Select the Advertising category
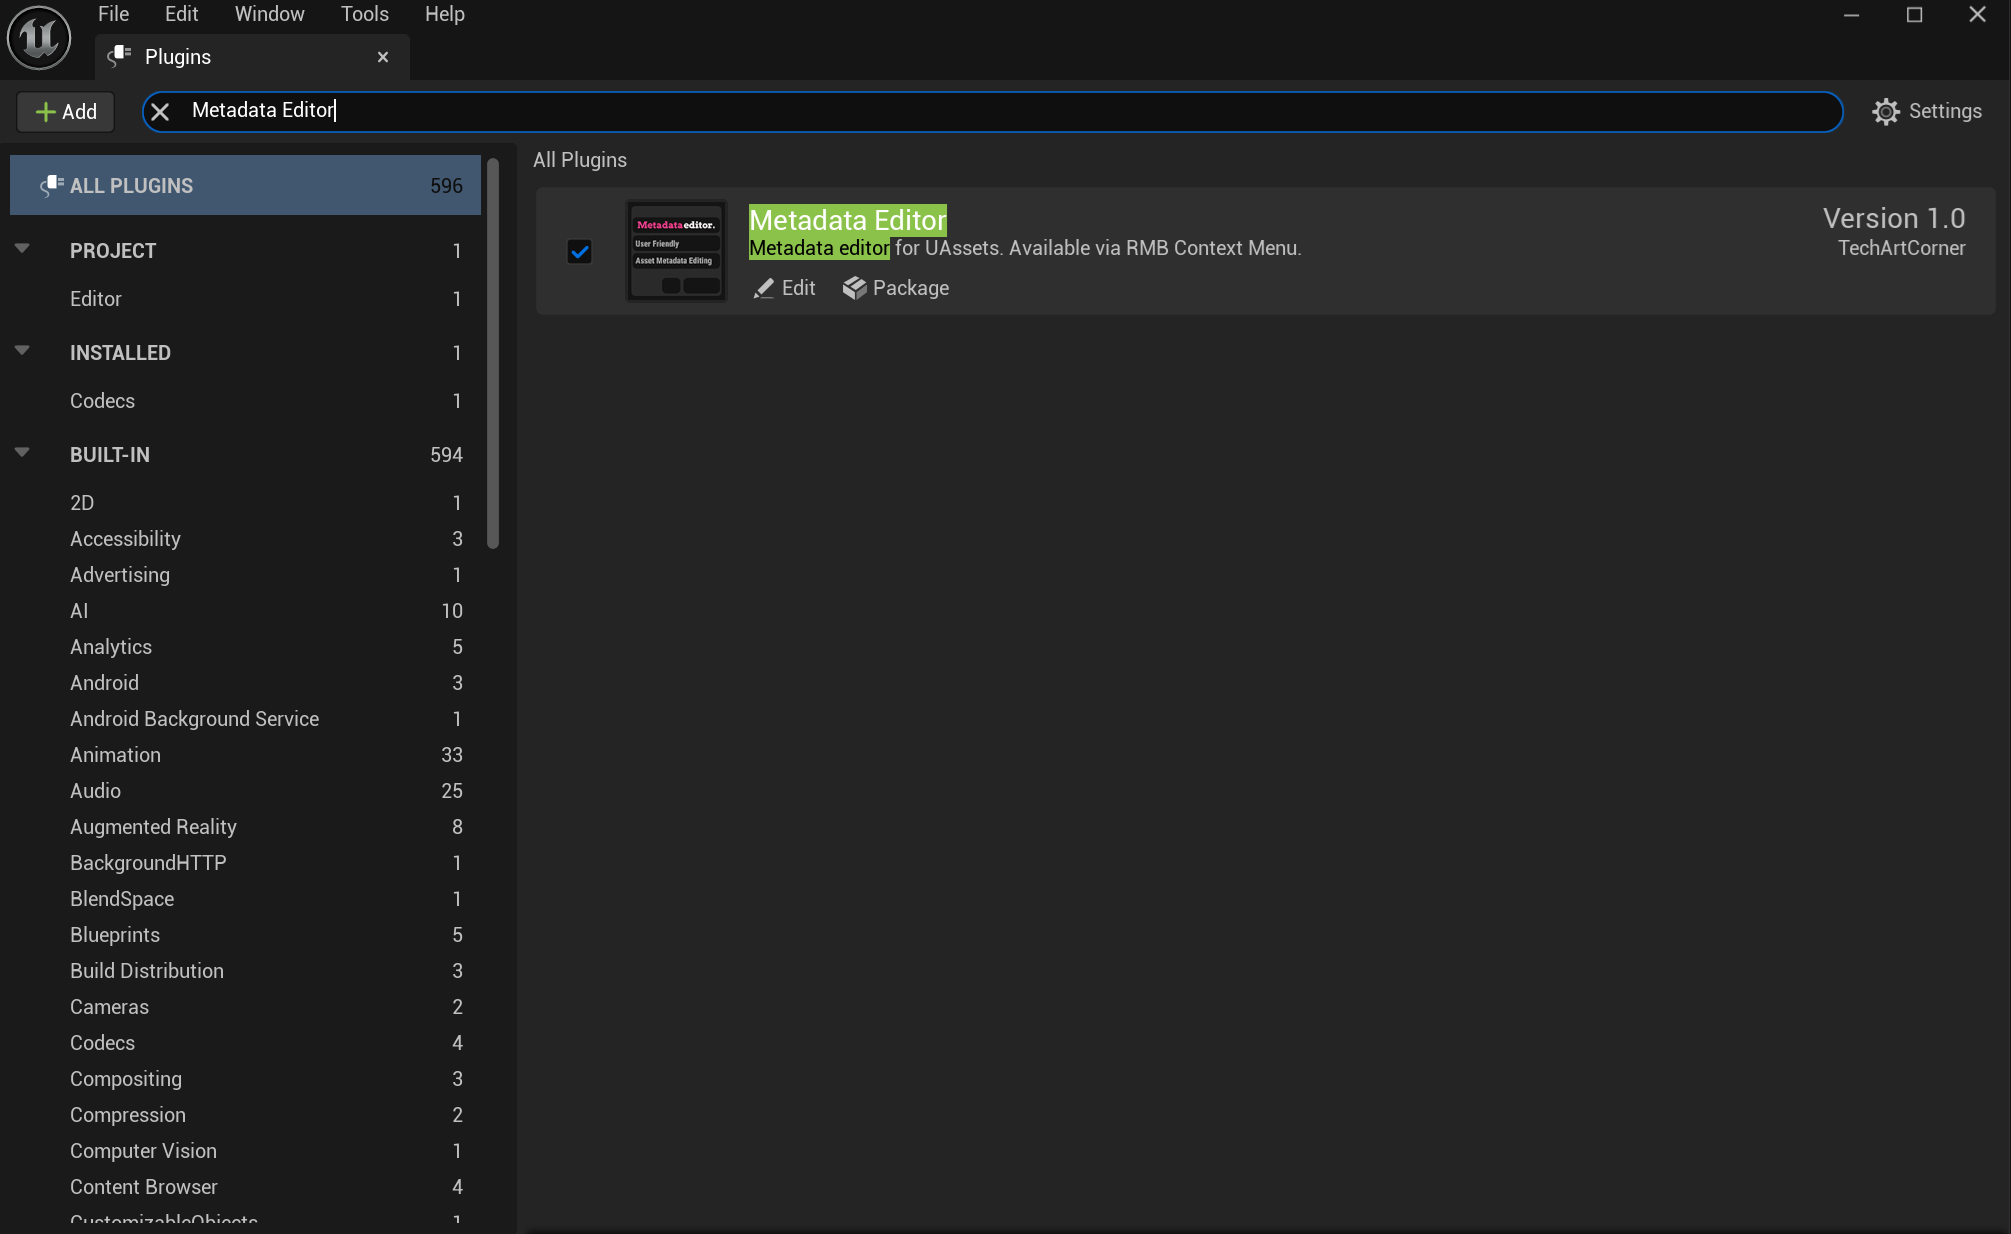2011x1234 pixels. (x=245, y=575)
